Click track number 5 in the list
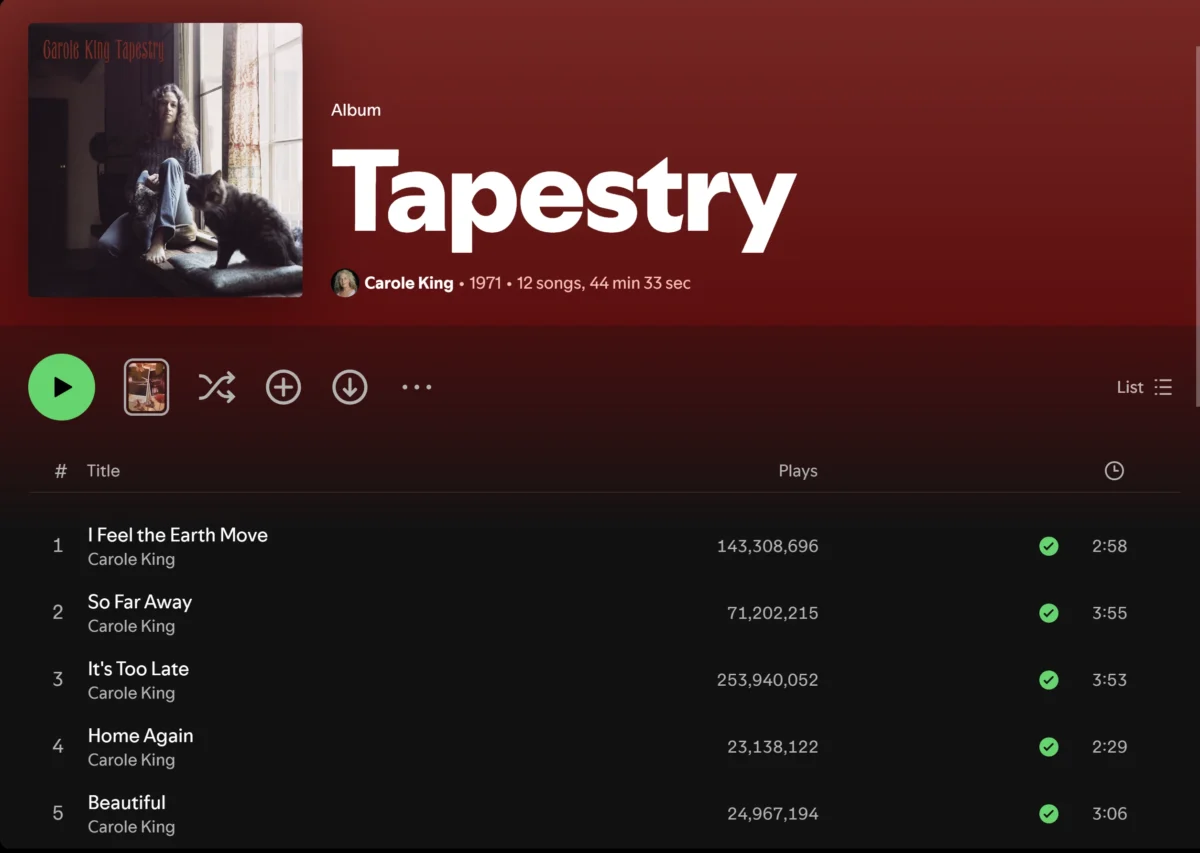1200x853 pixels. pos(58,813)
